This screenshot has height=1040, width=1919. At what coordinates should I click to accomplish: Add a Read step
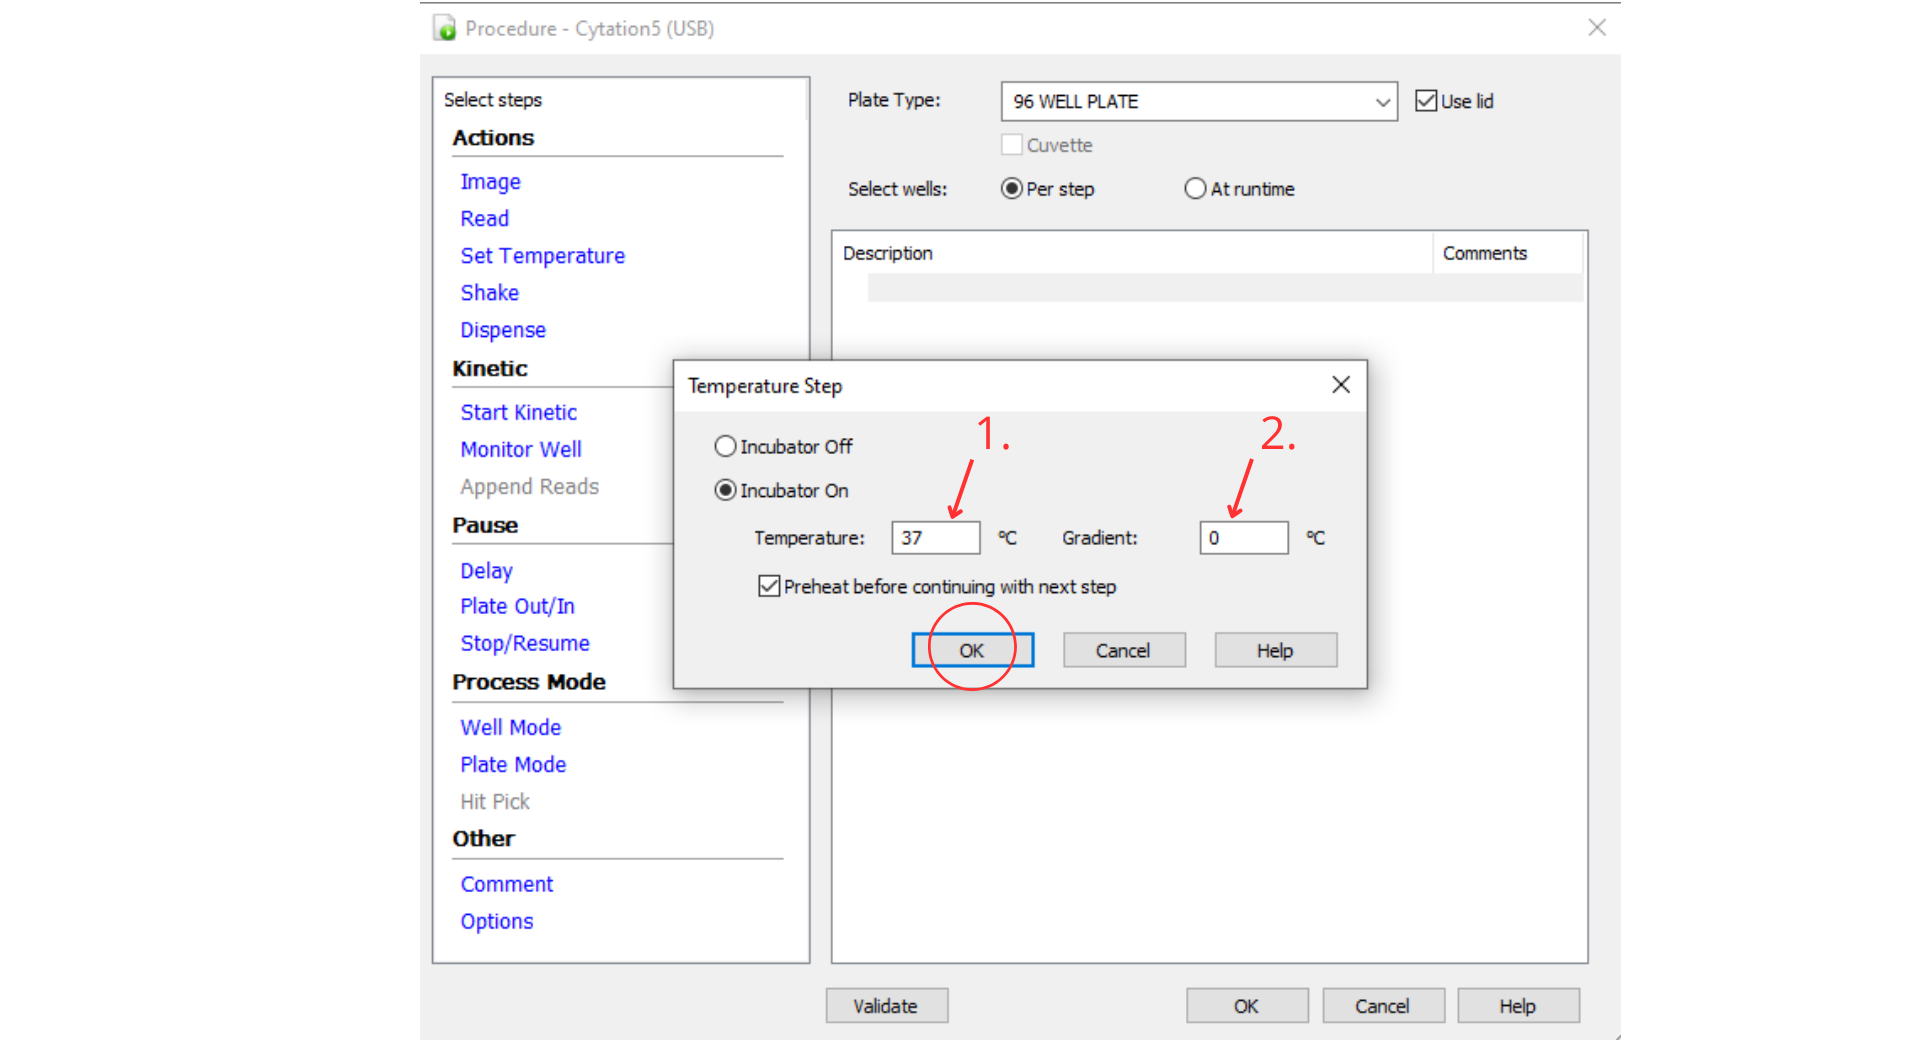pyautogui.click(x=484, y=219)
